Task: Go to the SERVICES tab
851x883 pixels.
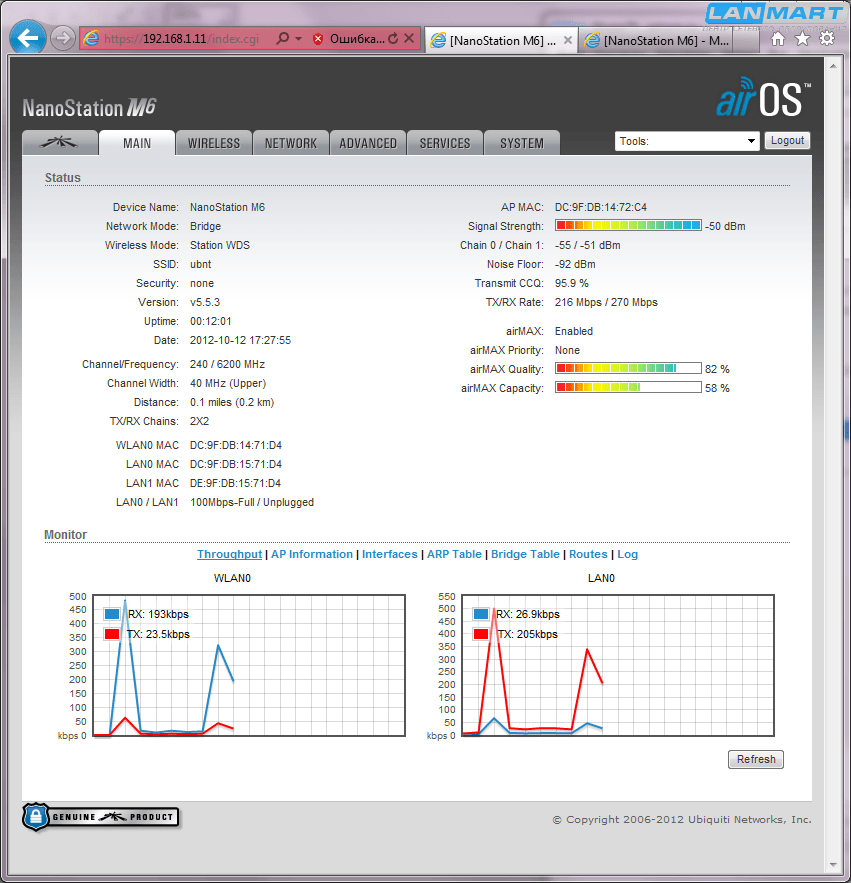Action: tap(445, 143)
